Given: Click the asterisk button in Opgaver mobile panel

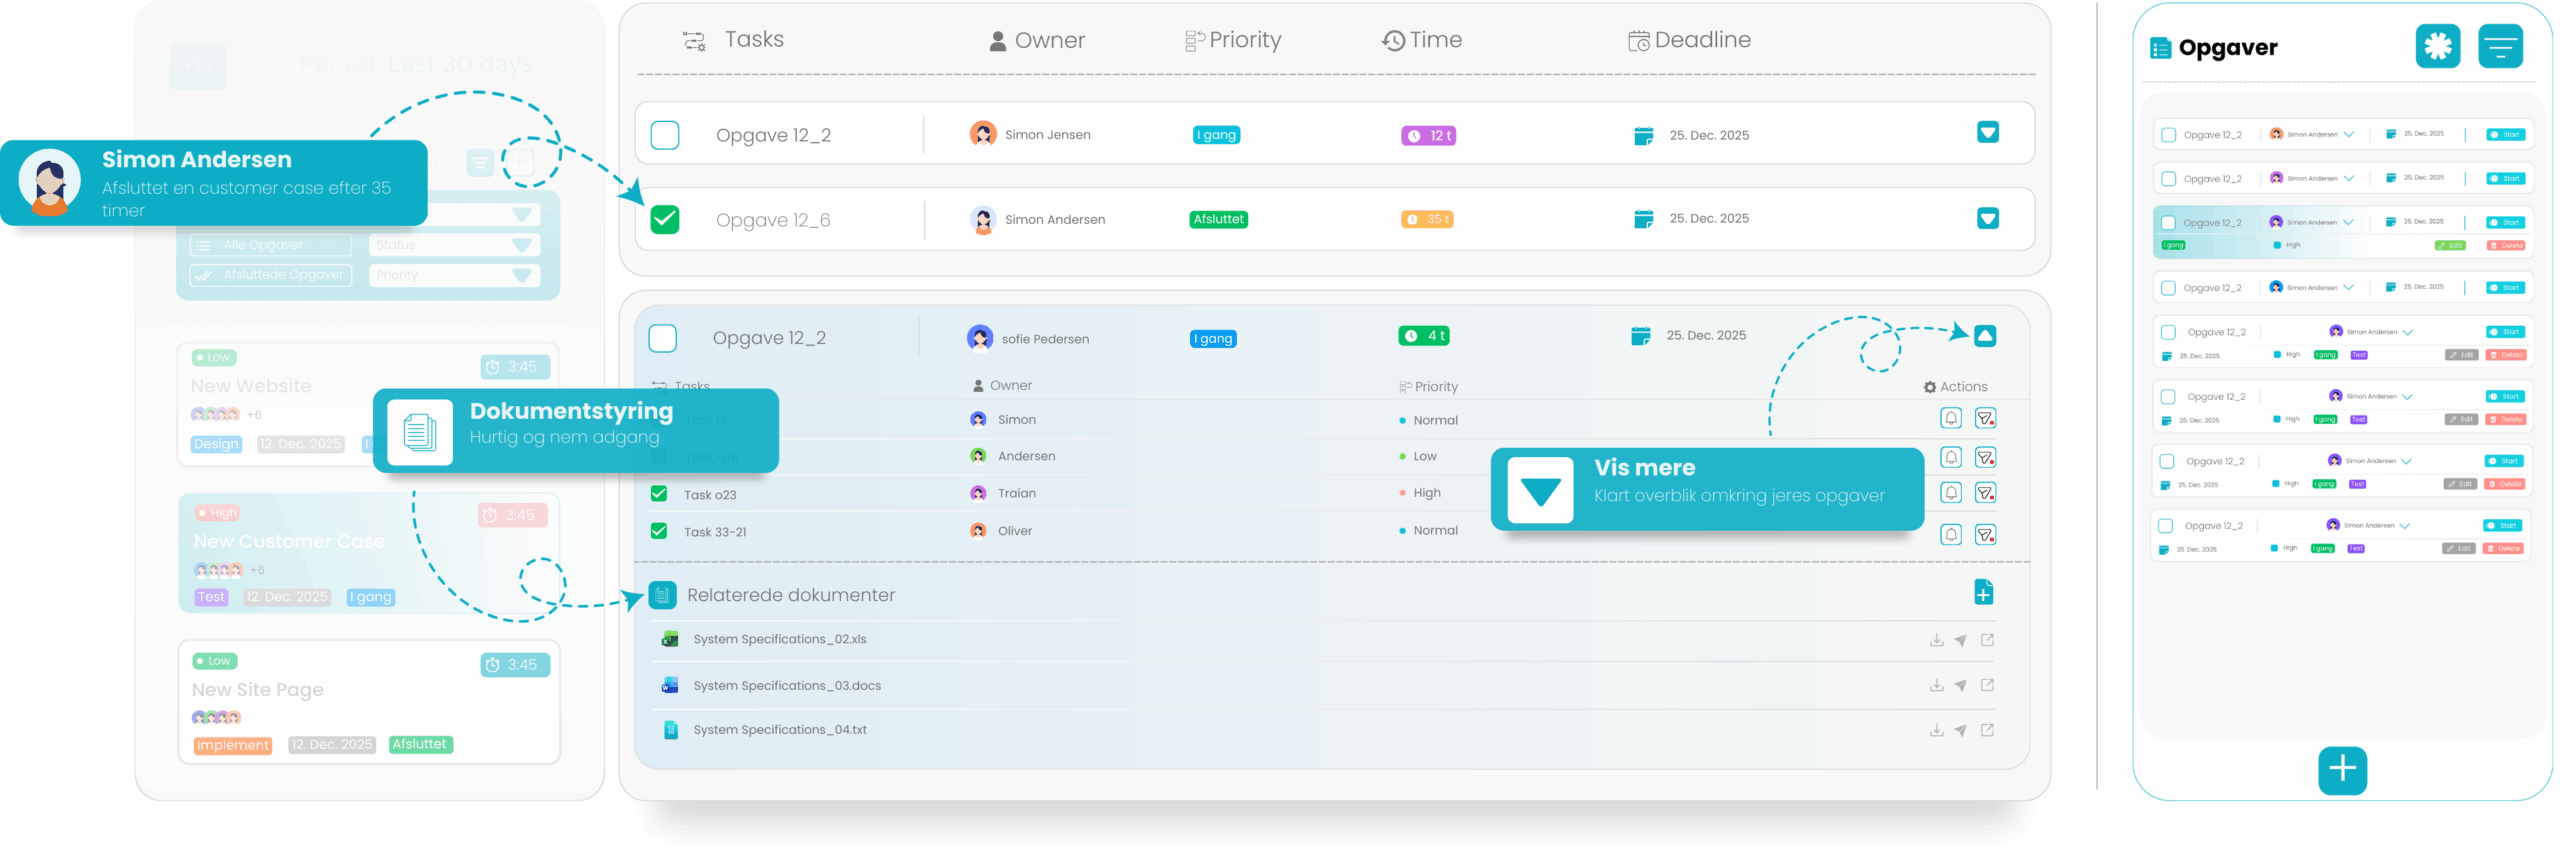Looking at the screenshot, I should 2437,46.
